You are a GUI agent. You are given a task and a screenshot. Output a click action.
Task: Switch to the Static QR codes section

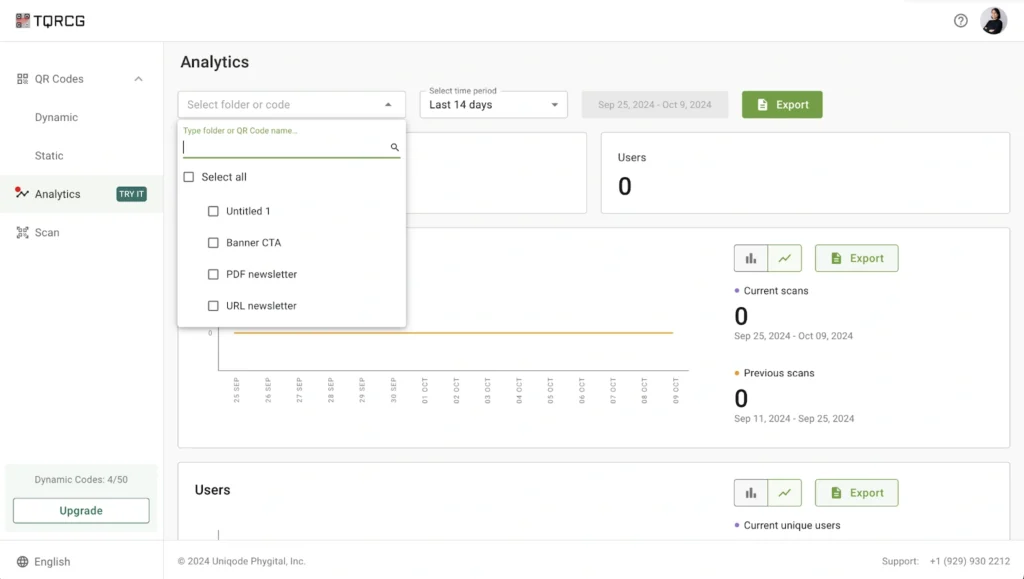point(48,155)
